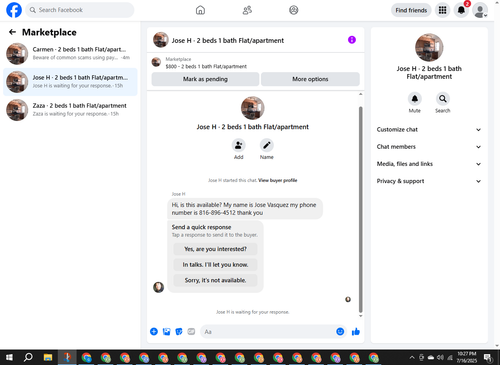This screenshot has height=365, width=500.
Task: Open the Facebook home feed icon
Action: (x=200, y=10)
